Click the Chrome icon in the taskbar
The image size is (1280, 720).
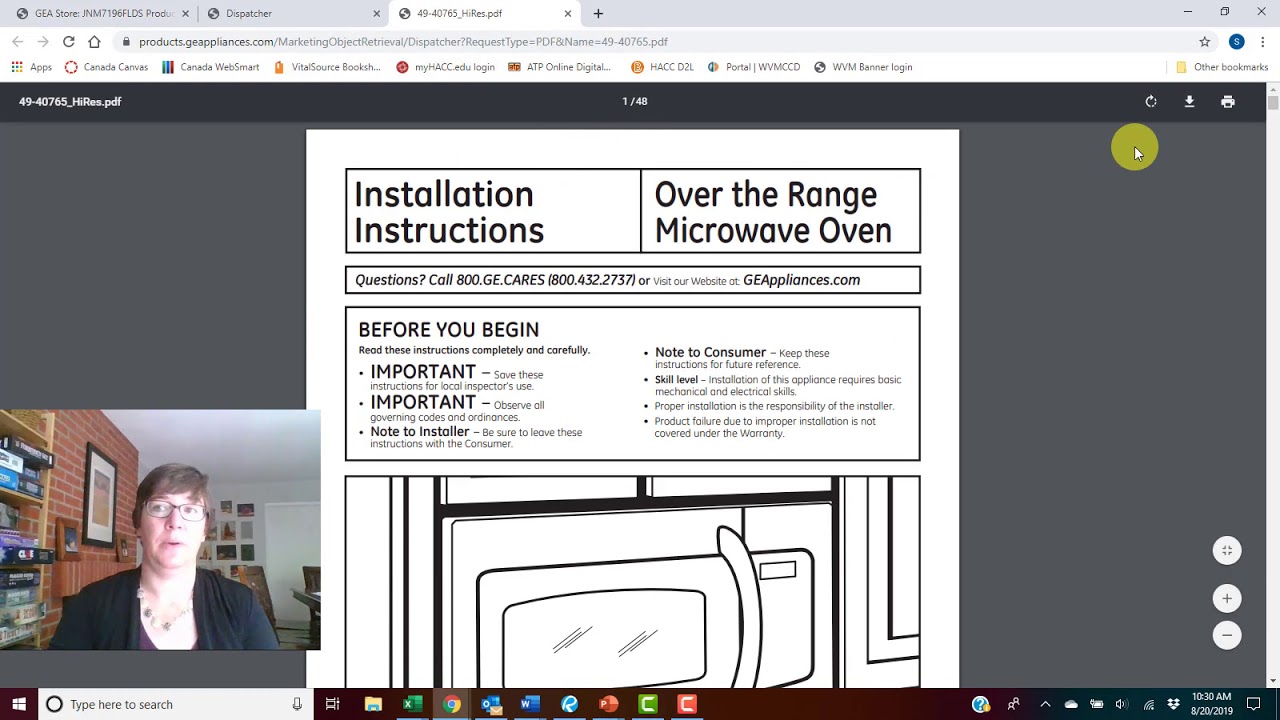452,704
